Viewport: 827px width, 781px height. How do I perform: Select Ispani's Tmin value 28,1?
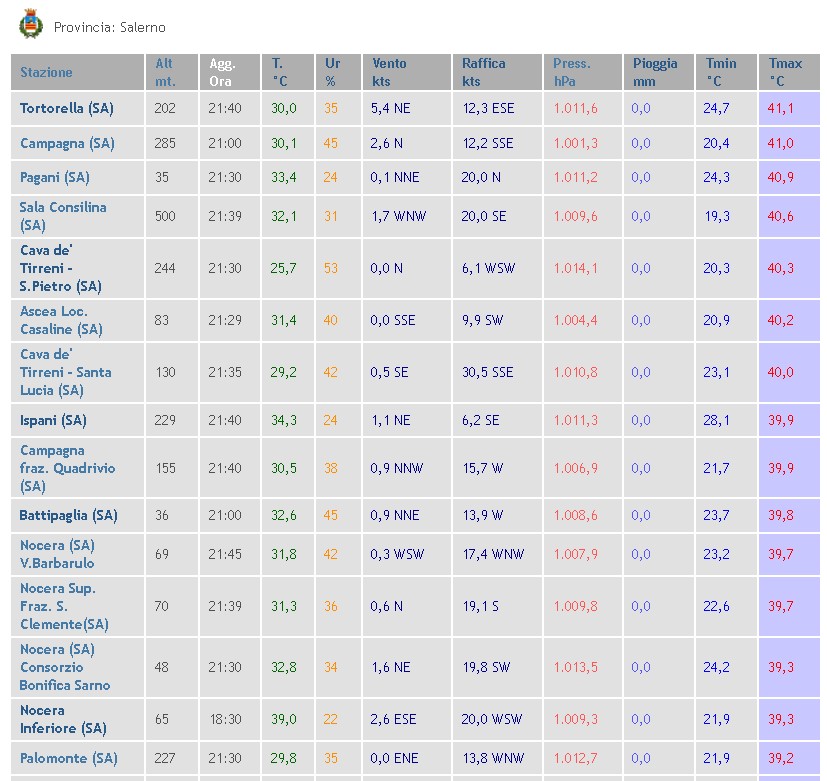pos(716,420)
